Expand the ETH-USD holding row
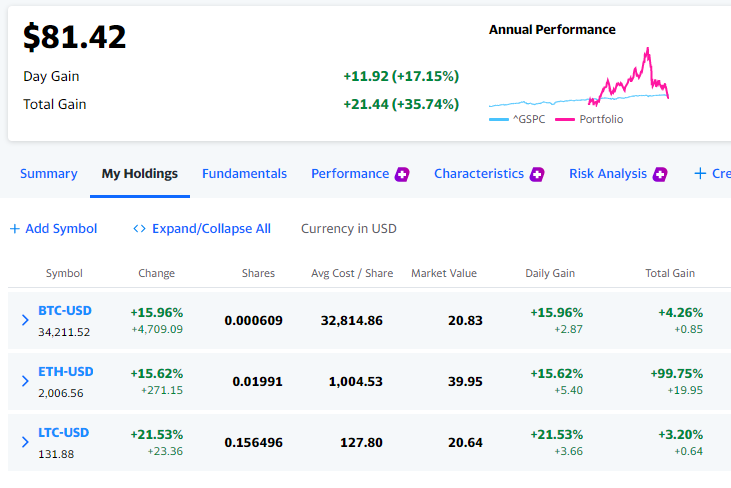 click(x=25, y=381)
